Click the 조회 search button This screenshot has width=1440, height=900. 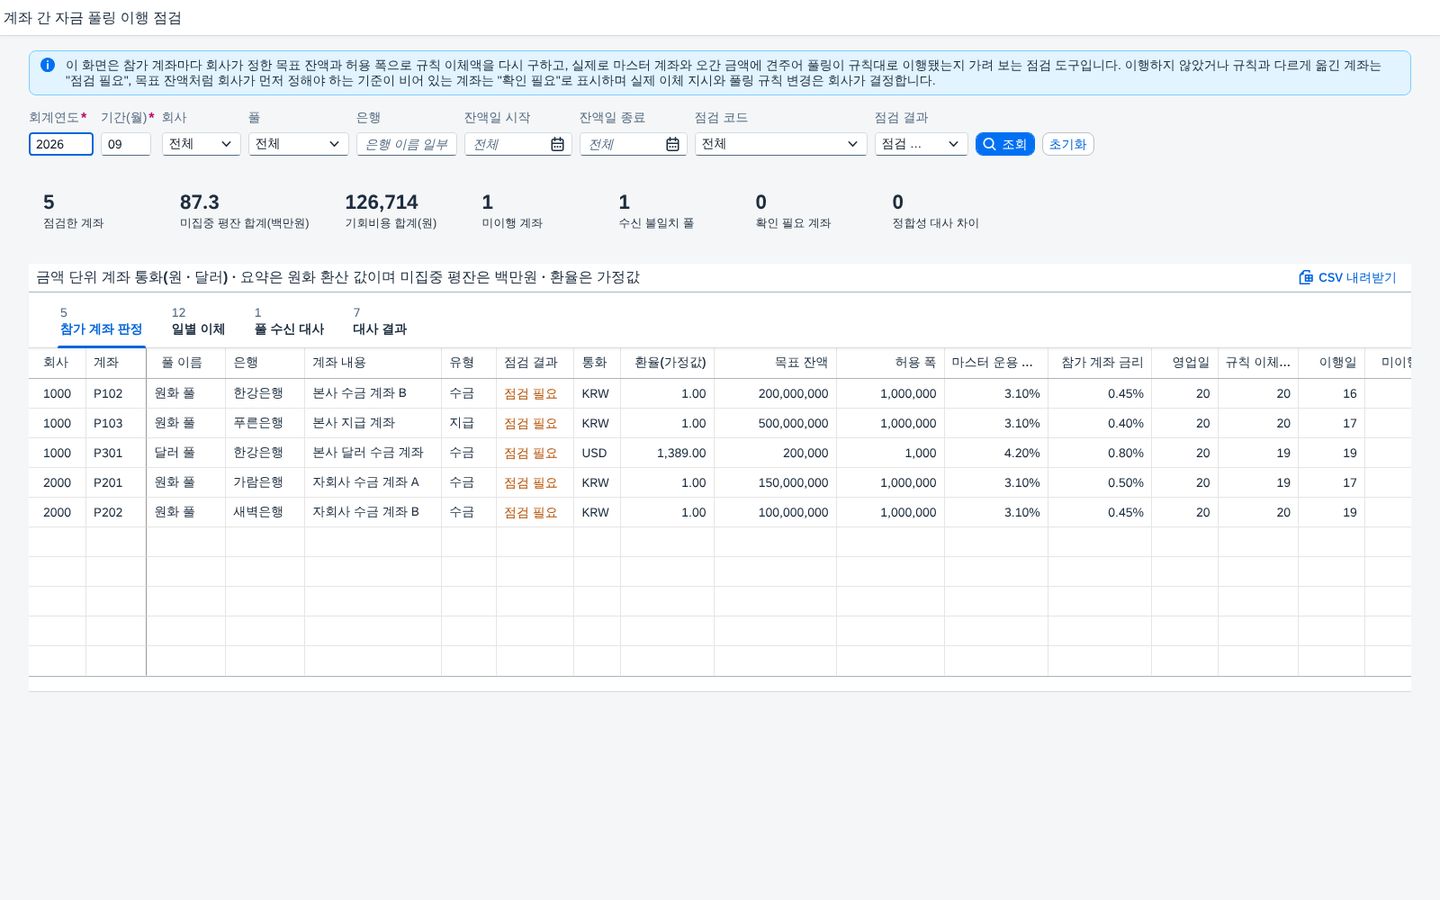[1005, 144]
